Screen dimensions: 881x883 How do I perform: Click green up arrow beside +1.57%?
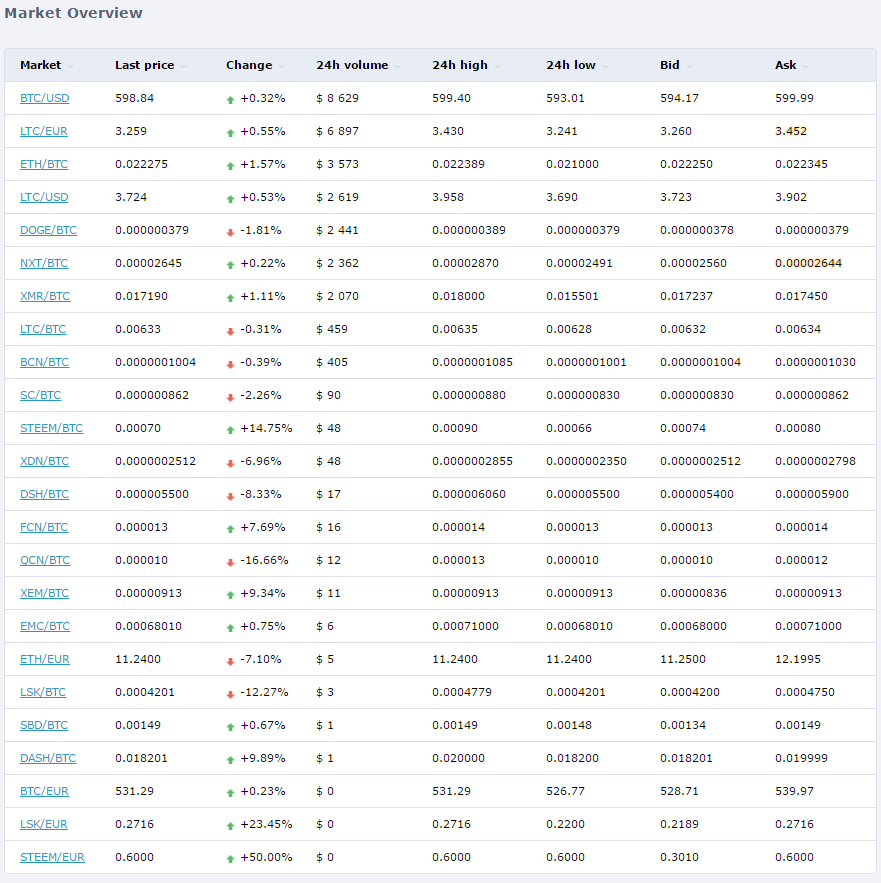click(x=230, y=166)
